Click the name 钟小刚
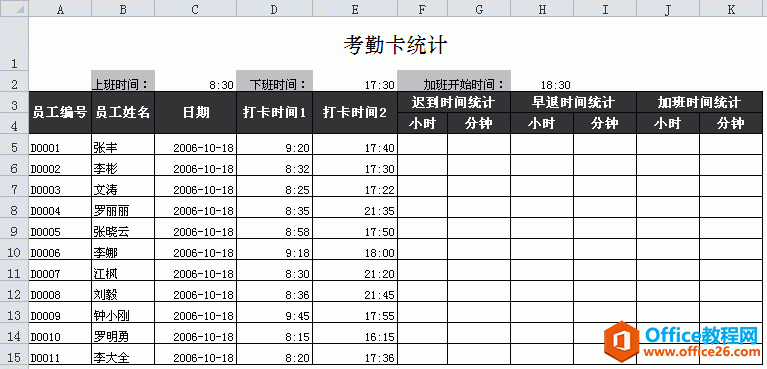The image size is (767, 369). (123, 313)
